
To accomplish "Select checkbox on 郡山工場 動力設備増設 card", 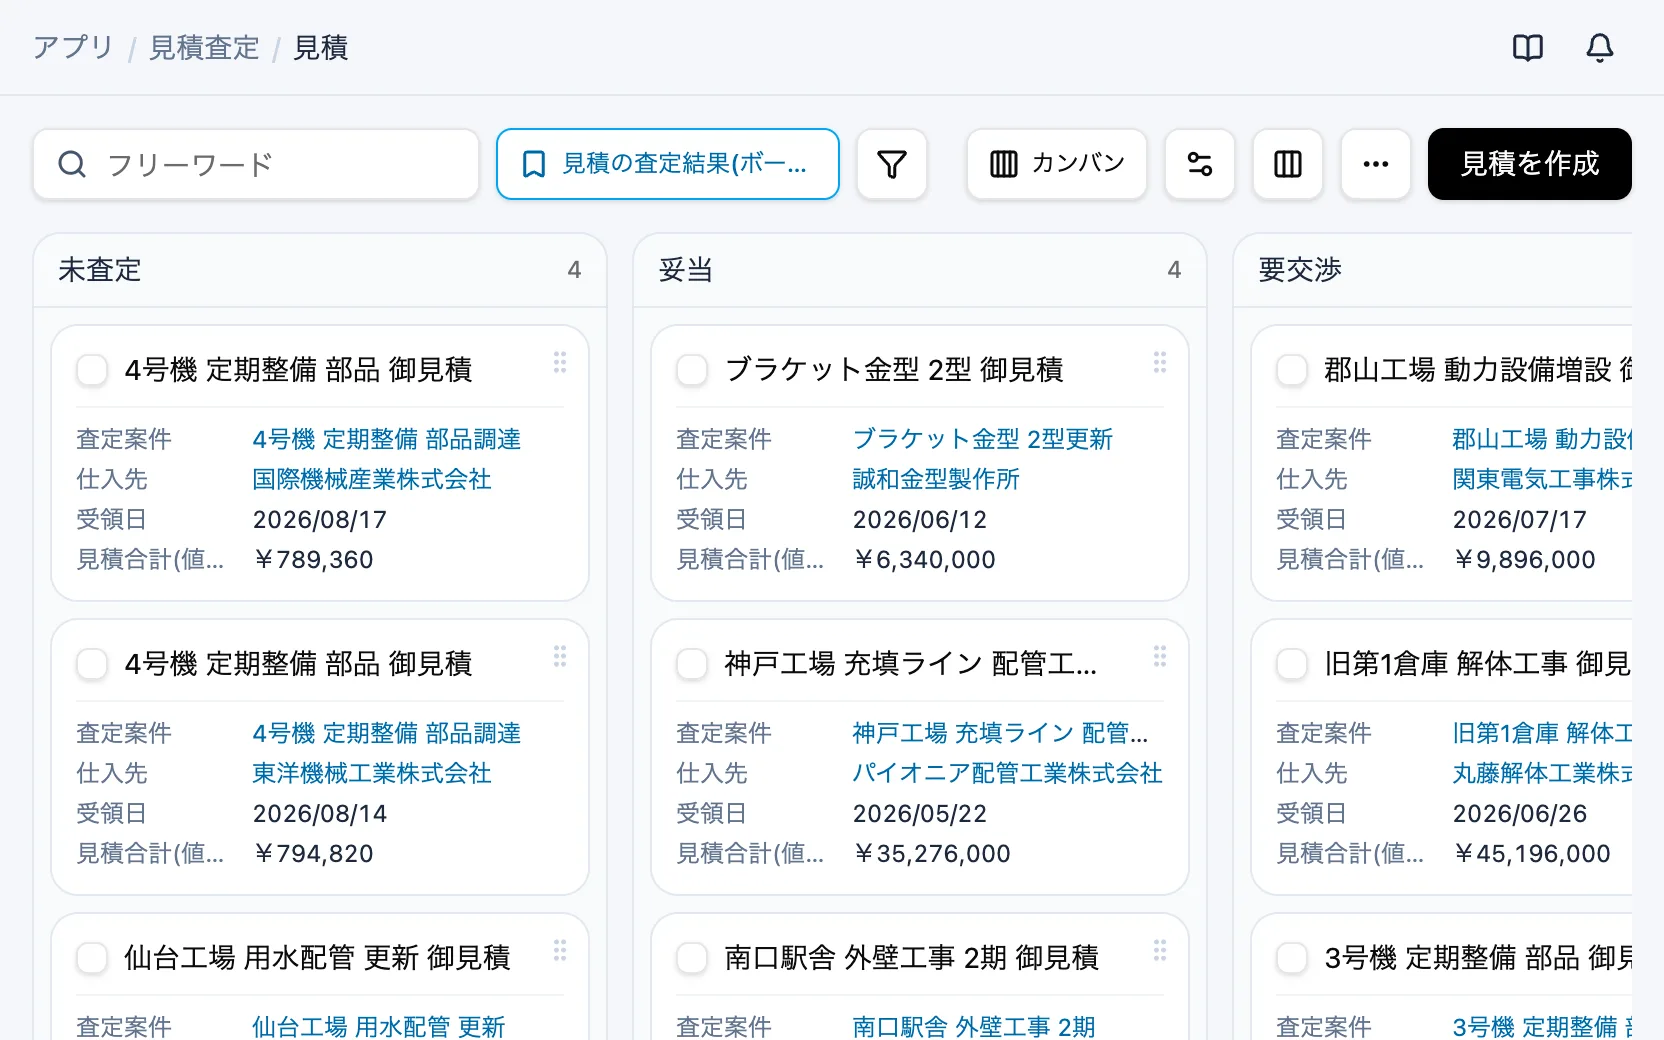I will point(1292,370).
